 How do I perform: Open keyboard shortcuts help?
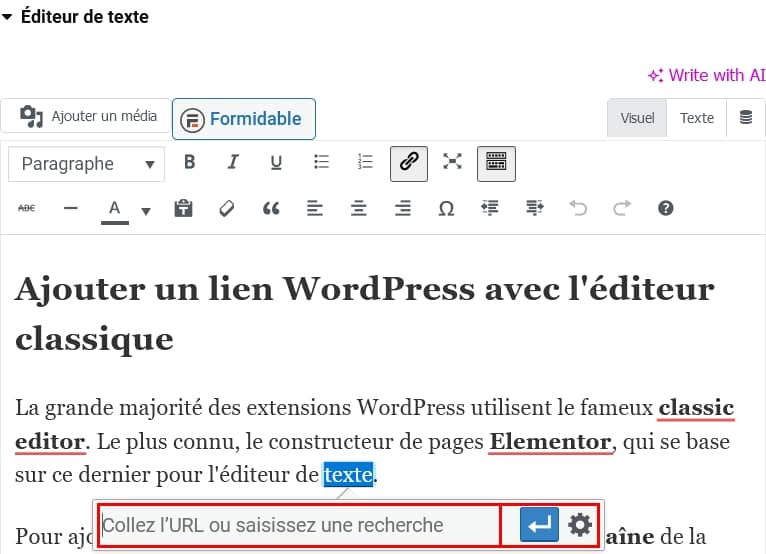pyautogui.click(x=665, y=208)
